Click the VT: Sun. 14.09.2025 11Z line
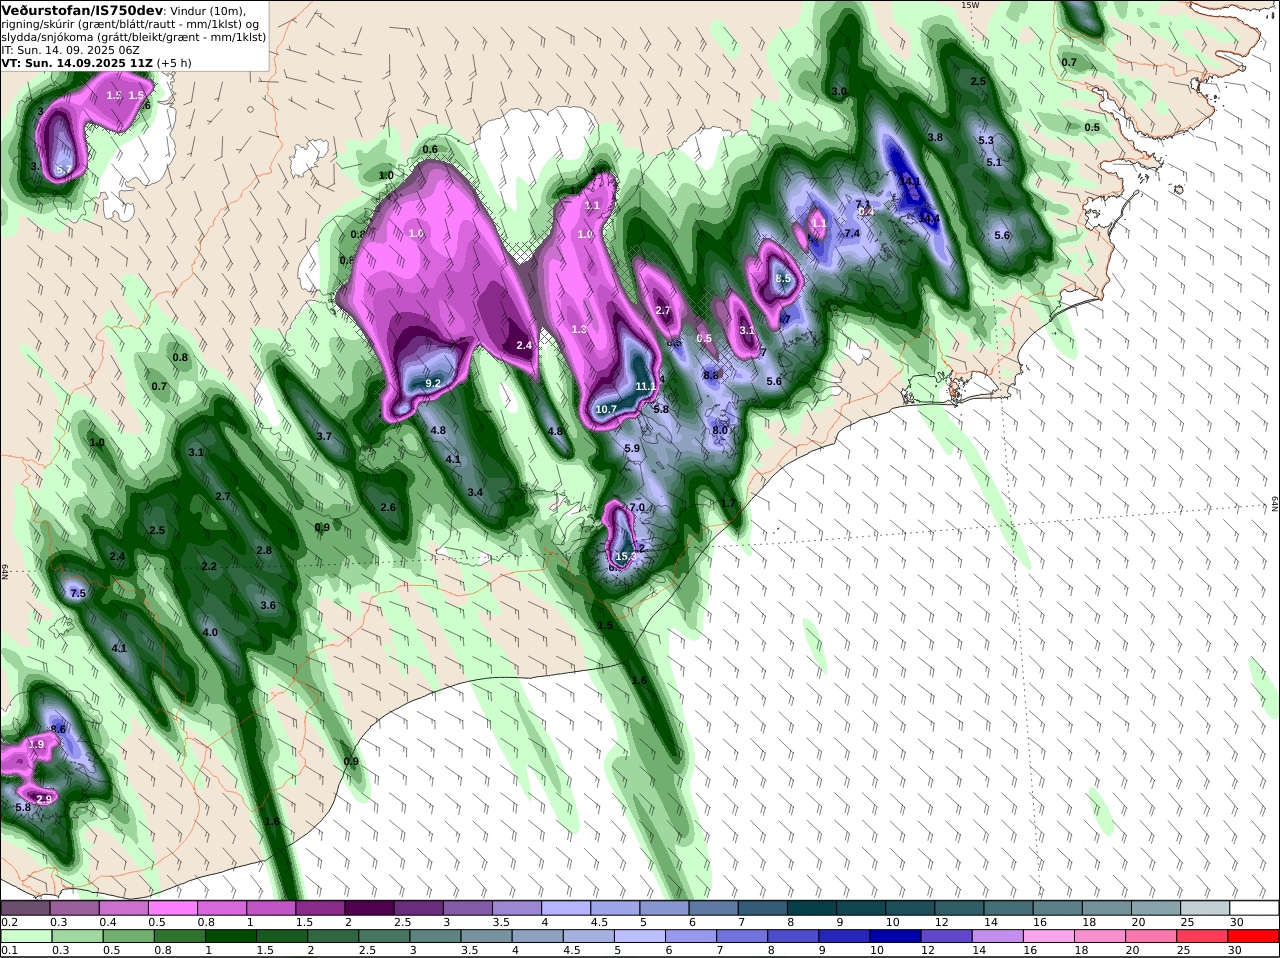Screen dimensions: 1280x958 coord(78,63)
